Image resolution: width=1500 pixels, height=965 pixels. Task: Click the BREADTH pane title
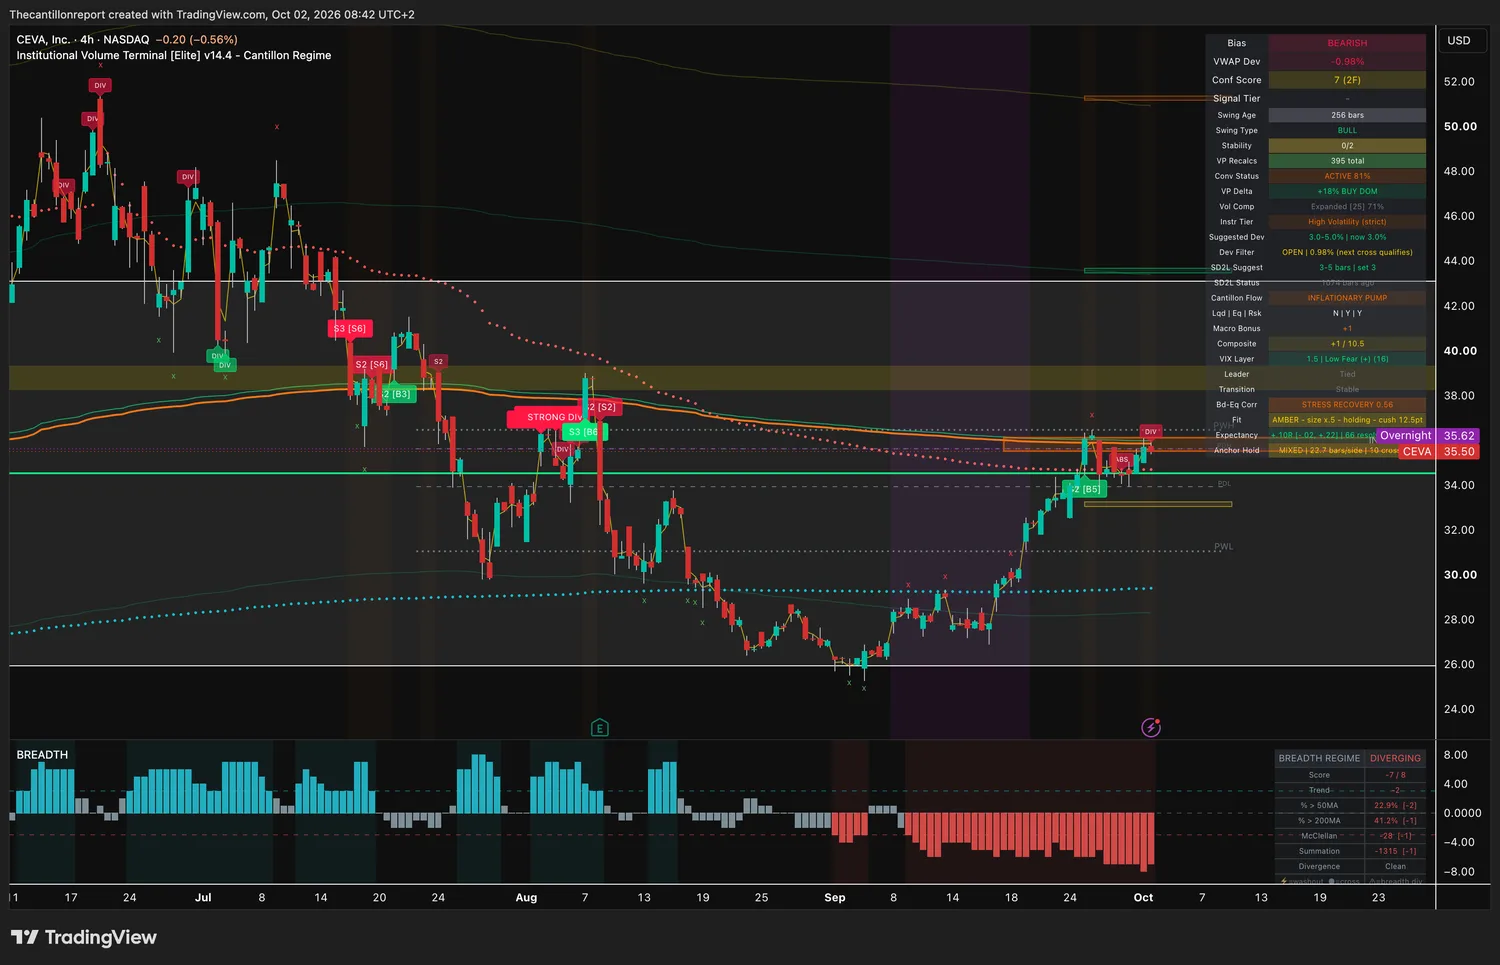[42, 755]
